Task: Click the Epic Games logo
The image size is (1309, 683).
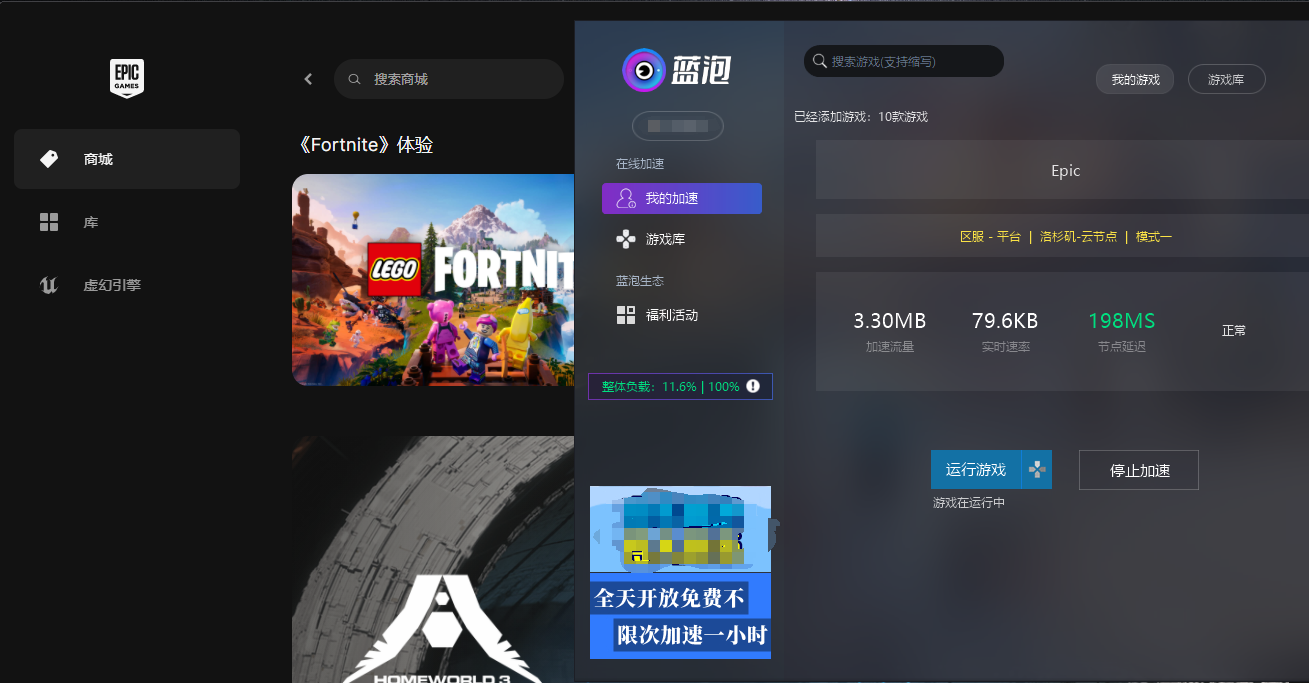Action: pyautogui.click(x=127, y=78)
